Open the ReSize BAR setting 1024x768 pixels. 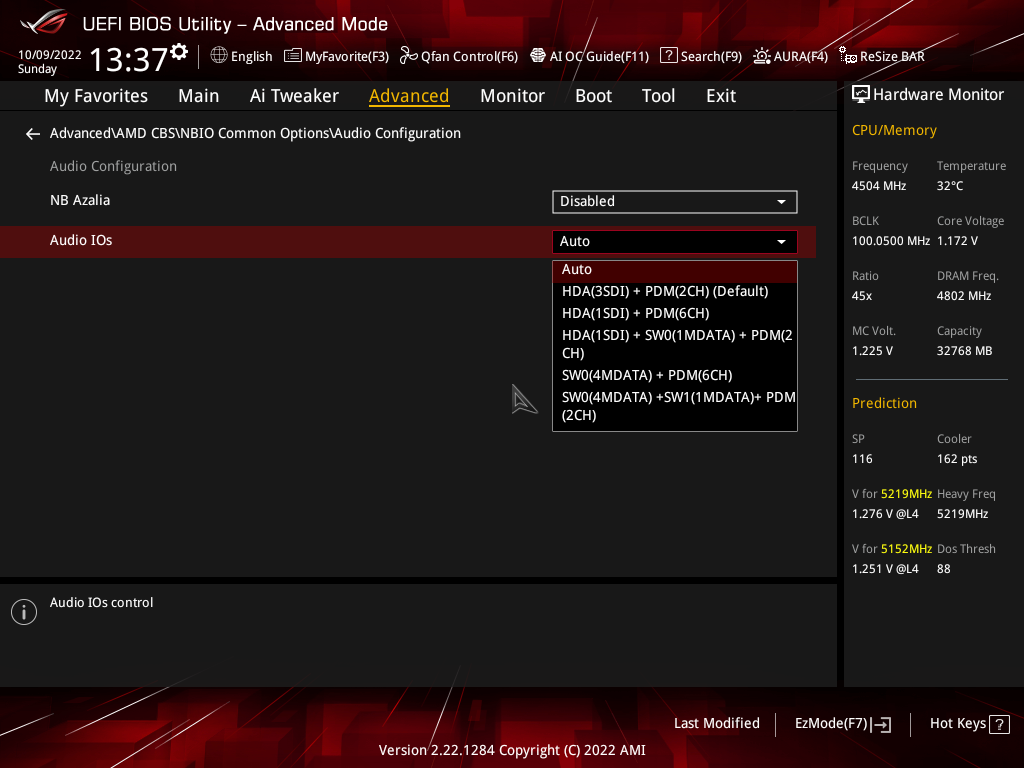[x=882, y=56]
